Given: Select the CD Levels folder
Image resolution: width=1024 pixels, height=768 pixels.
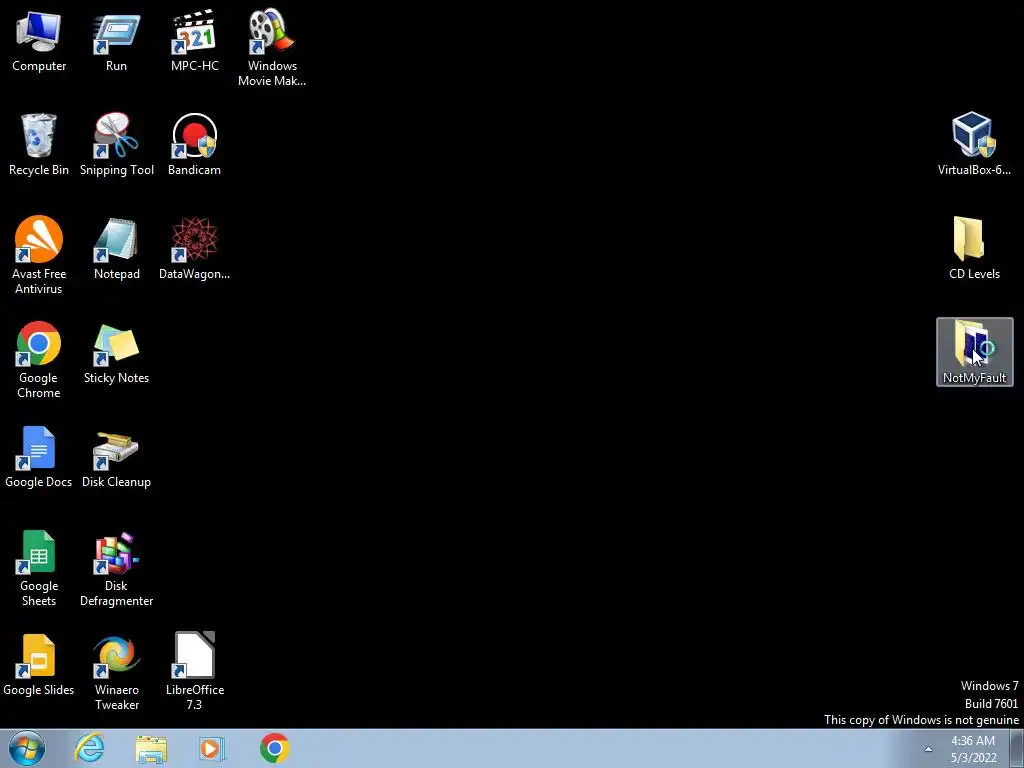Looking at the screenshot, I should point(974,248).
